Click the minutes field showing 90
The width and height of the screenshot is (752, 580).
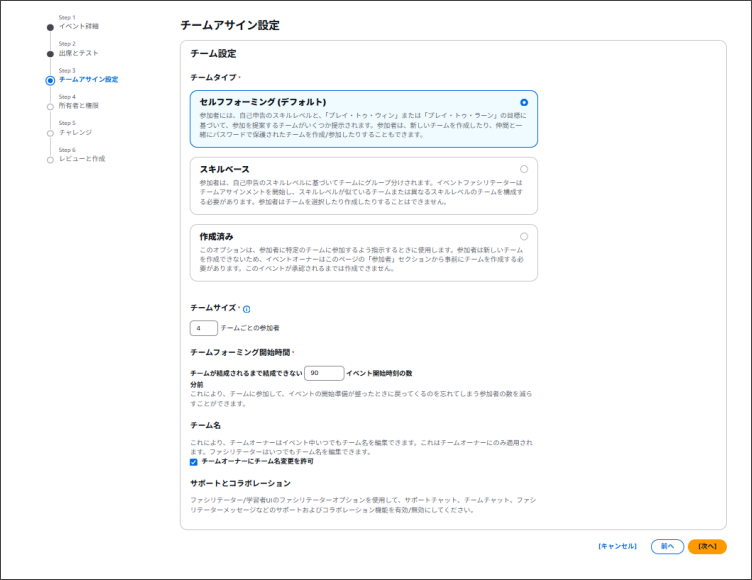(x=323, y=372)
